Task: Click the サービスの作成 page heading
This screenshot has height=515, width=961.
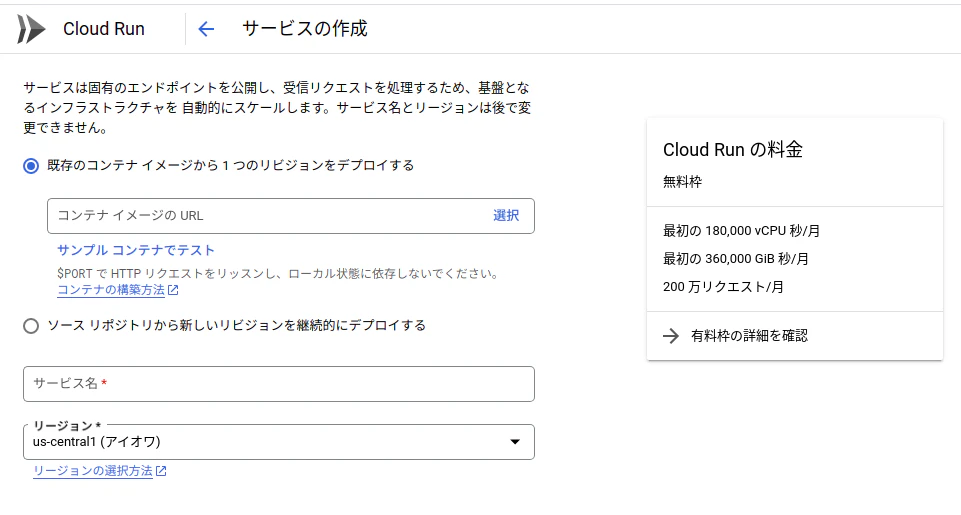Action: (305, 29)
